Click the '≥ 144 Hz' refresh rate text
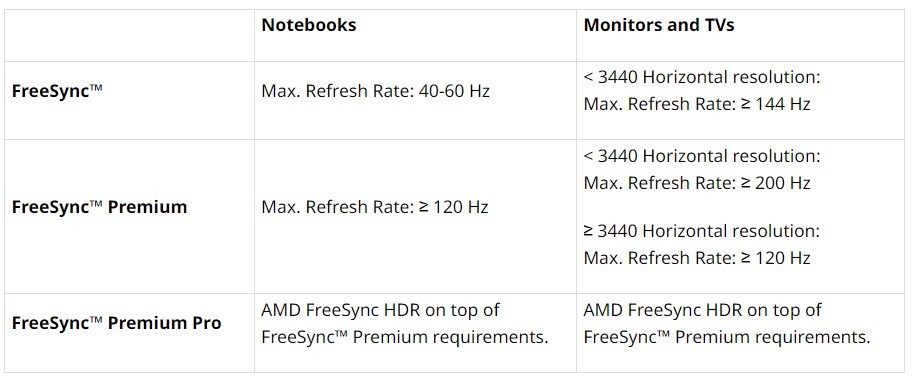Viewport: 916px width, 383px height. coord(775,105)
